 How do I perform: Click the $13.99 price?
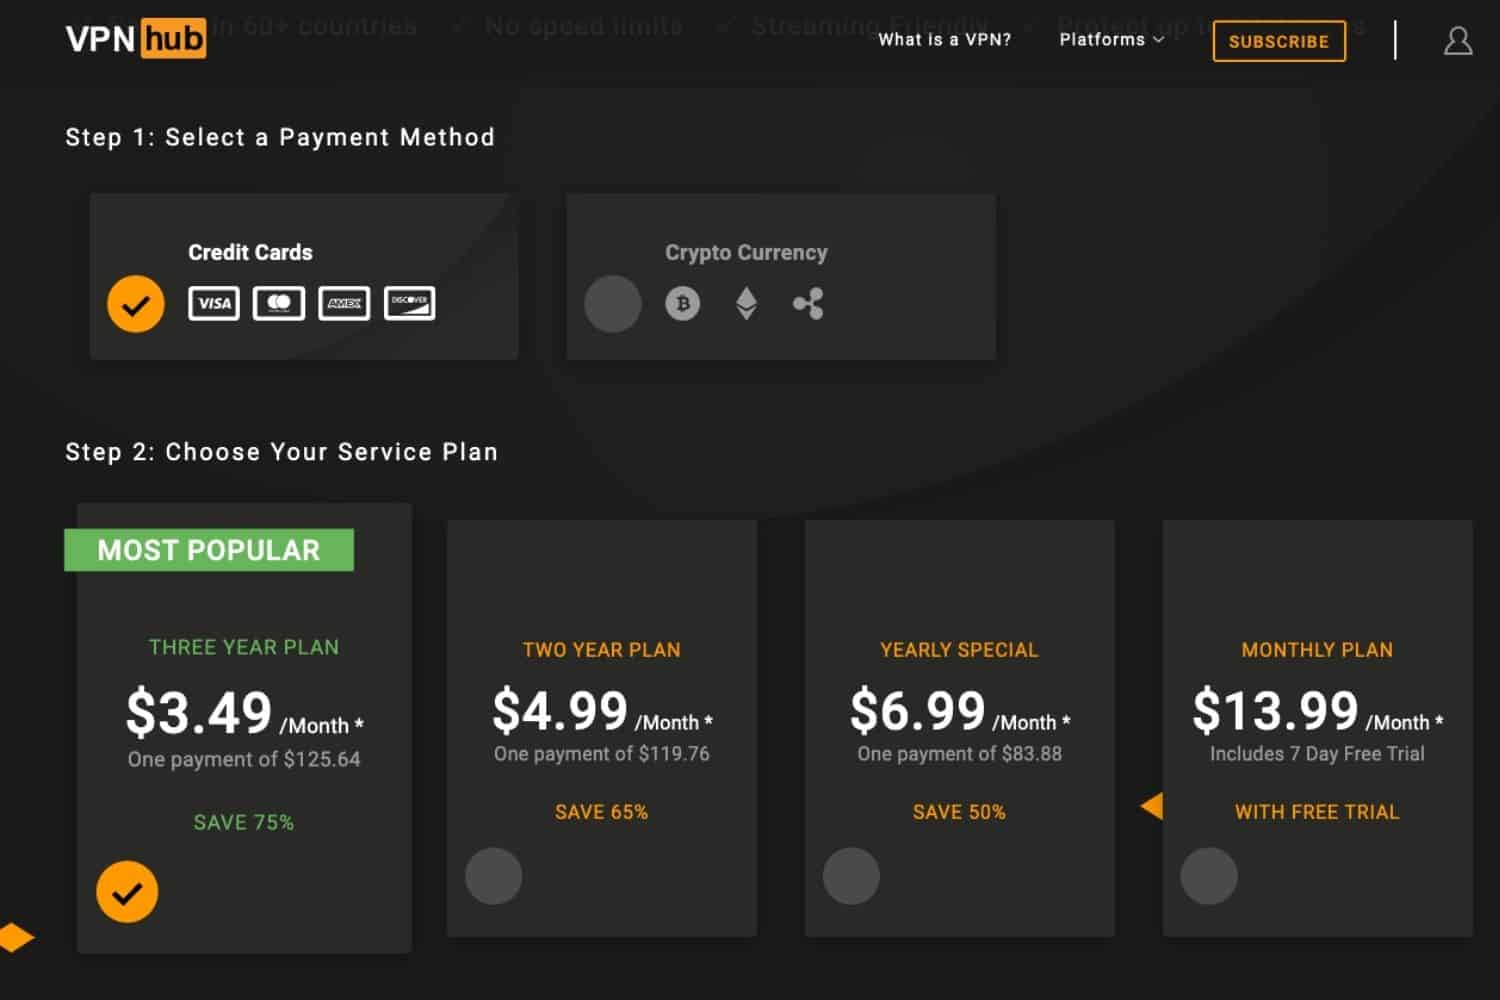click(x=1275, y=711)
